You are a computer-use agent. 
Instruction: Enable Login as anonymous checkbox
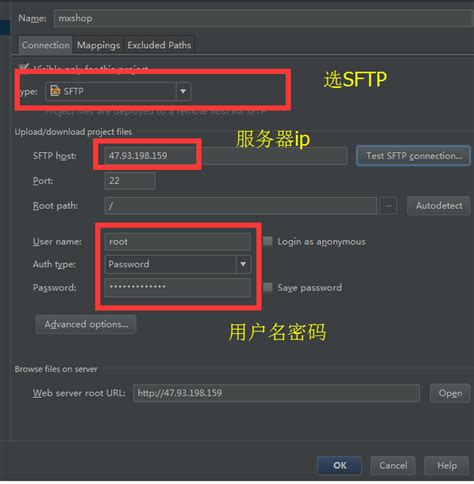268,241
